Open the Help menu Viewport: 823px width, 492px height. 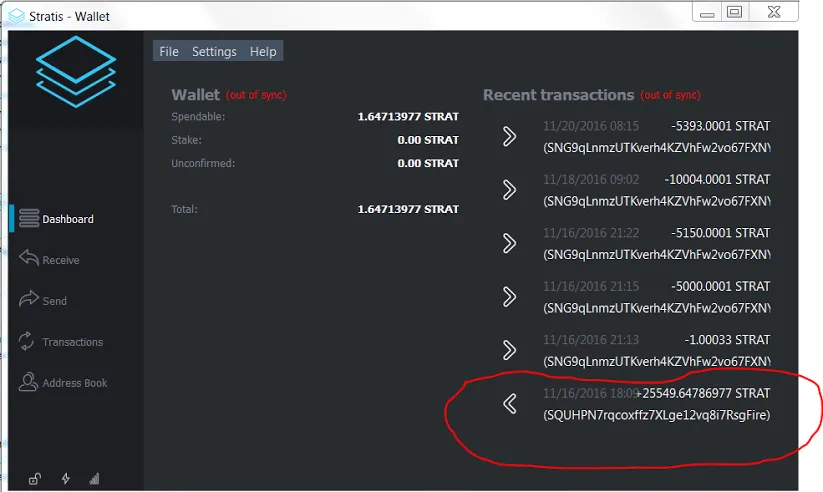pos(263,51)
